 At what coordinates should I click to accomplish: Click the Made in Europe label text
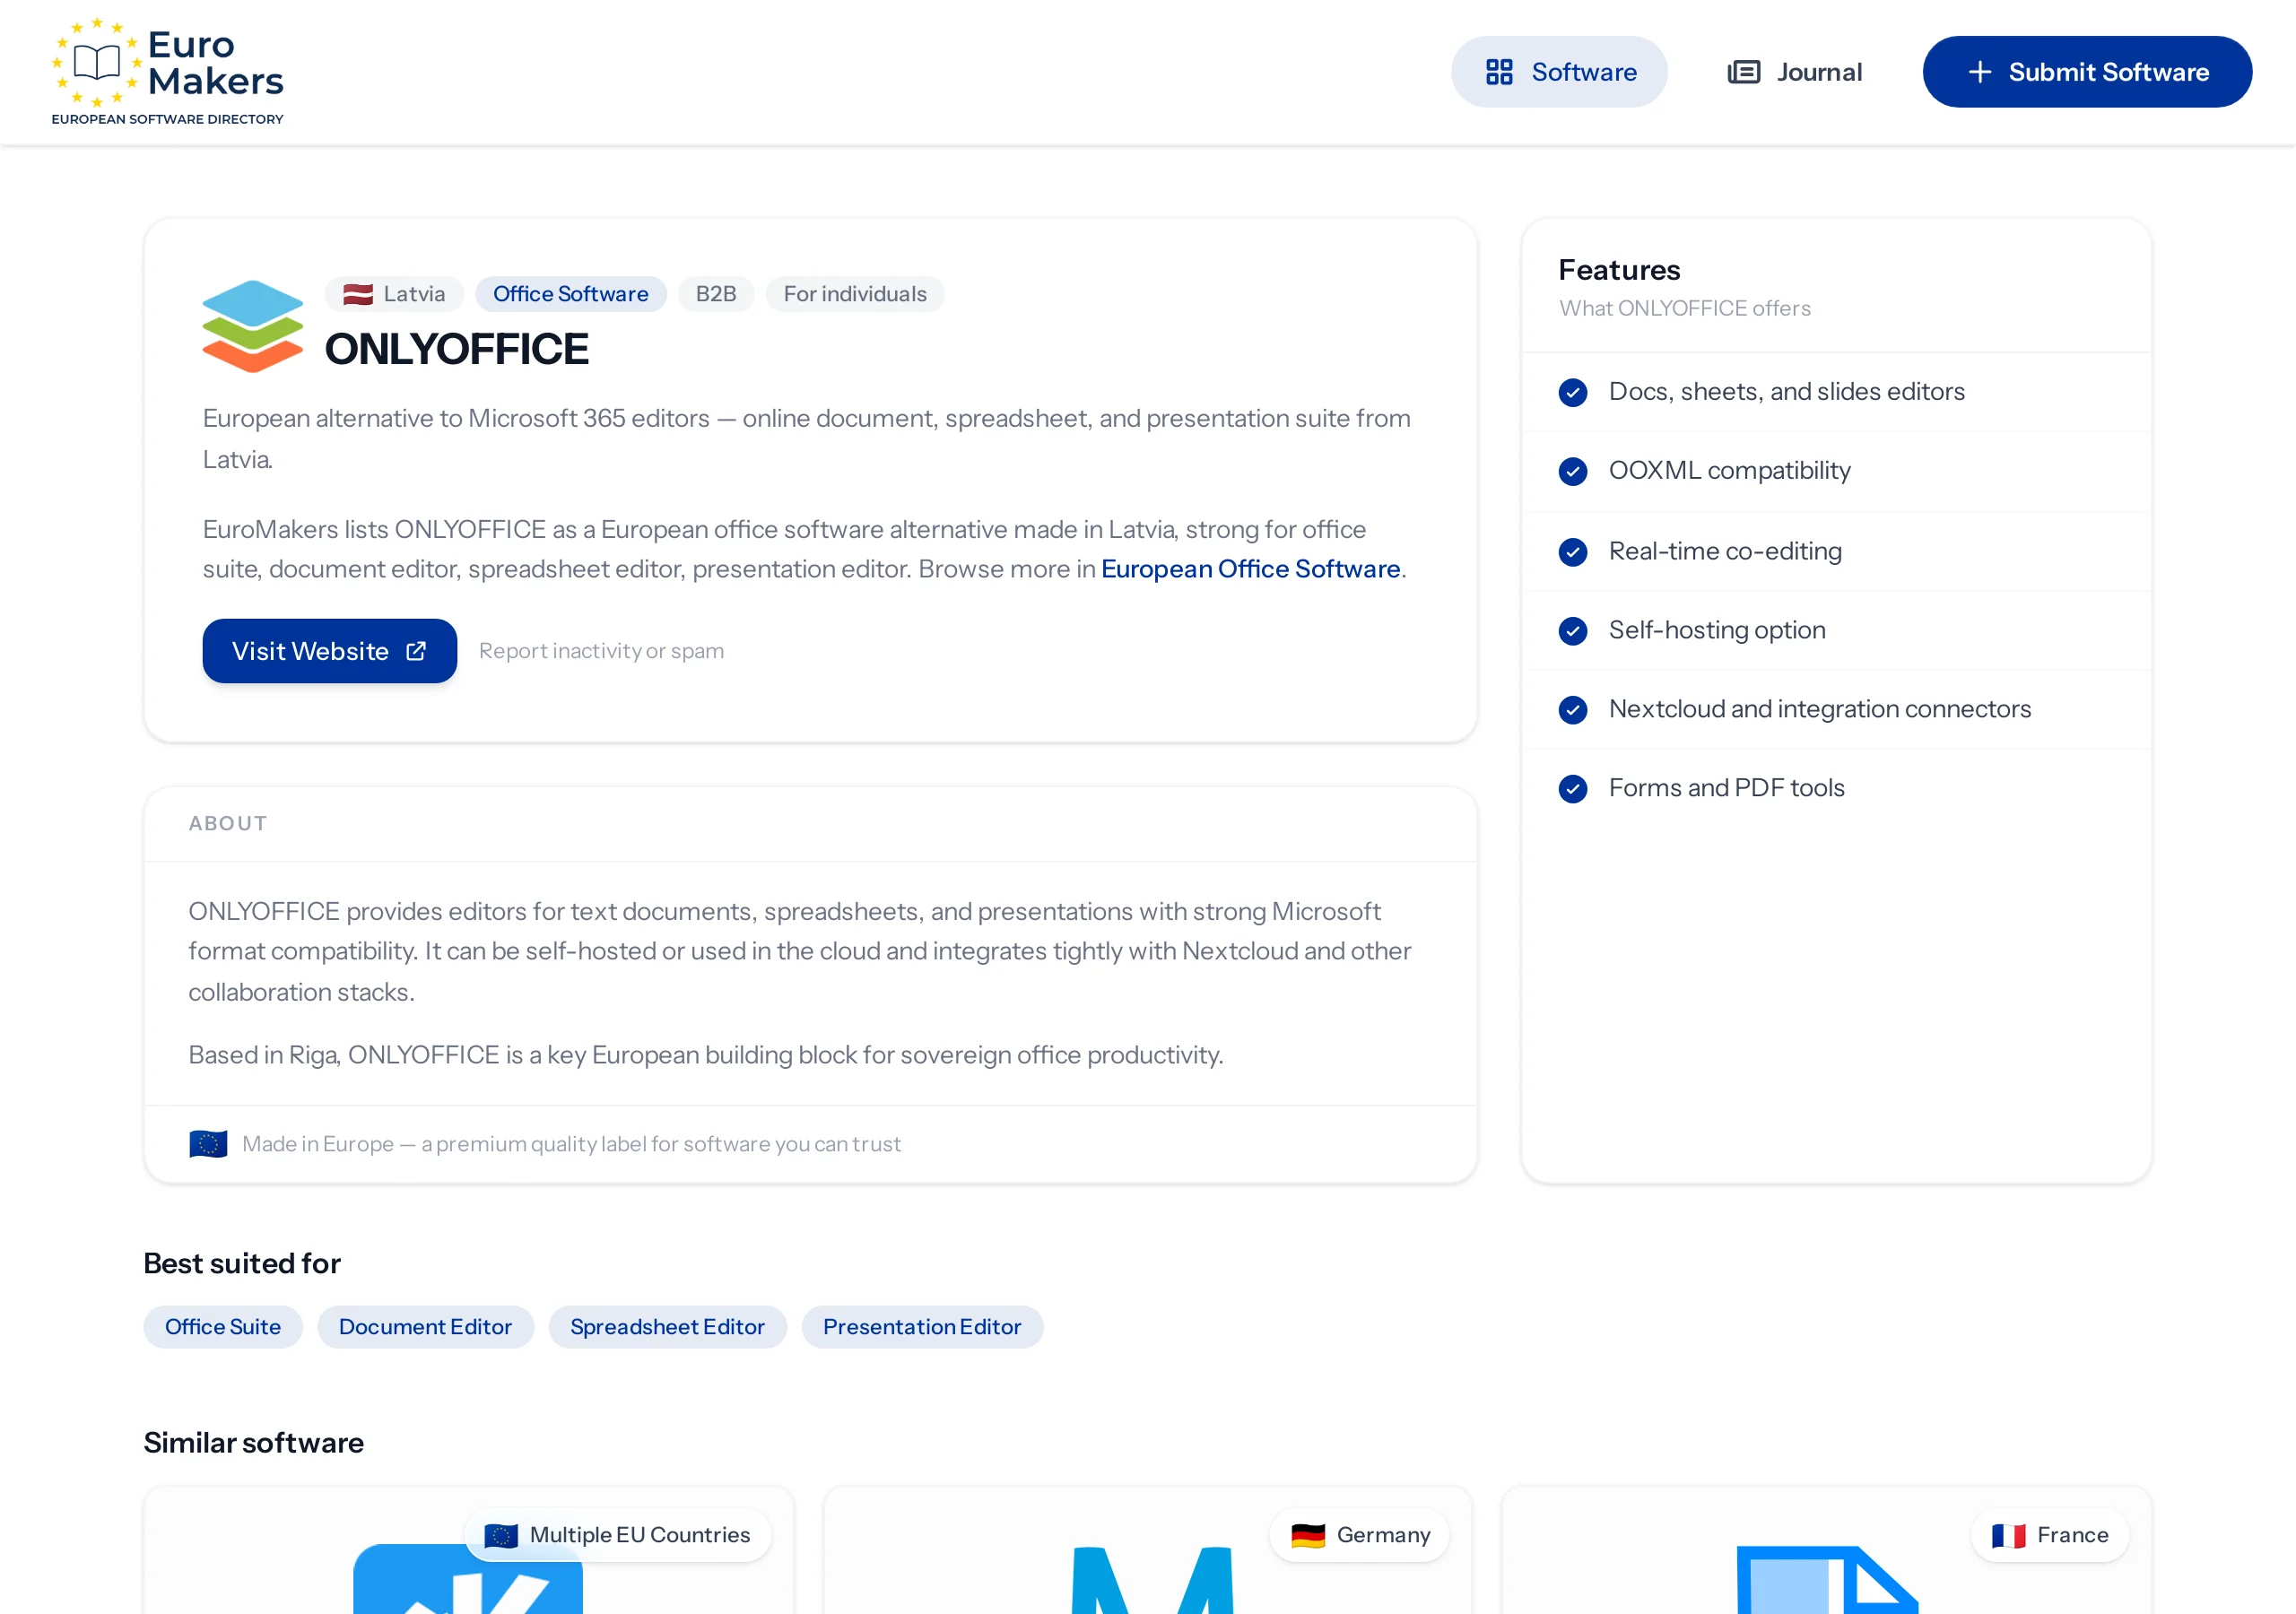click(x=571, y=1144)
